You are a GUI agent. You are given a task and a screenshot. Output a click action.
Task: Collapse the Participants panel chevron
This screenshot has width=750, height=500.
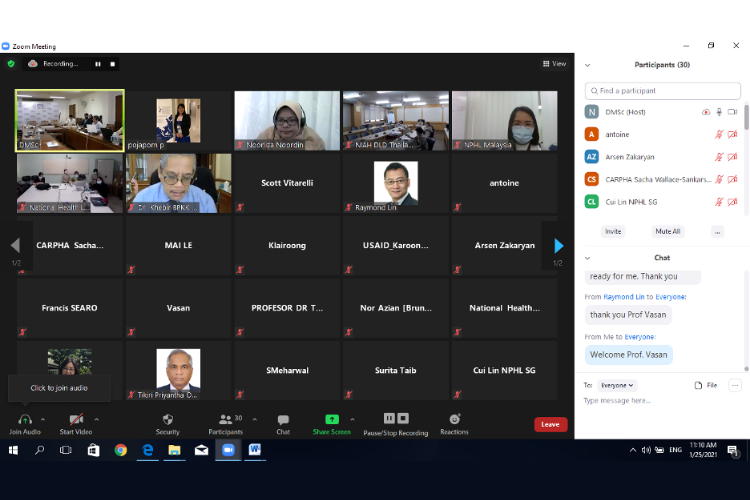click(587, 65)
